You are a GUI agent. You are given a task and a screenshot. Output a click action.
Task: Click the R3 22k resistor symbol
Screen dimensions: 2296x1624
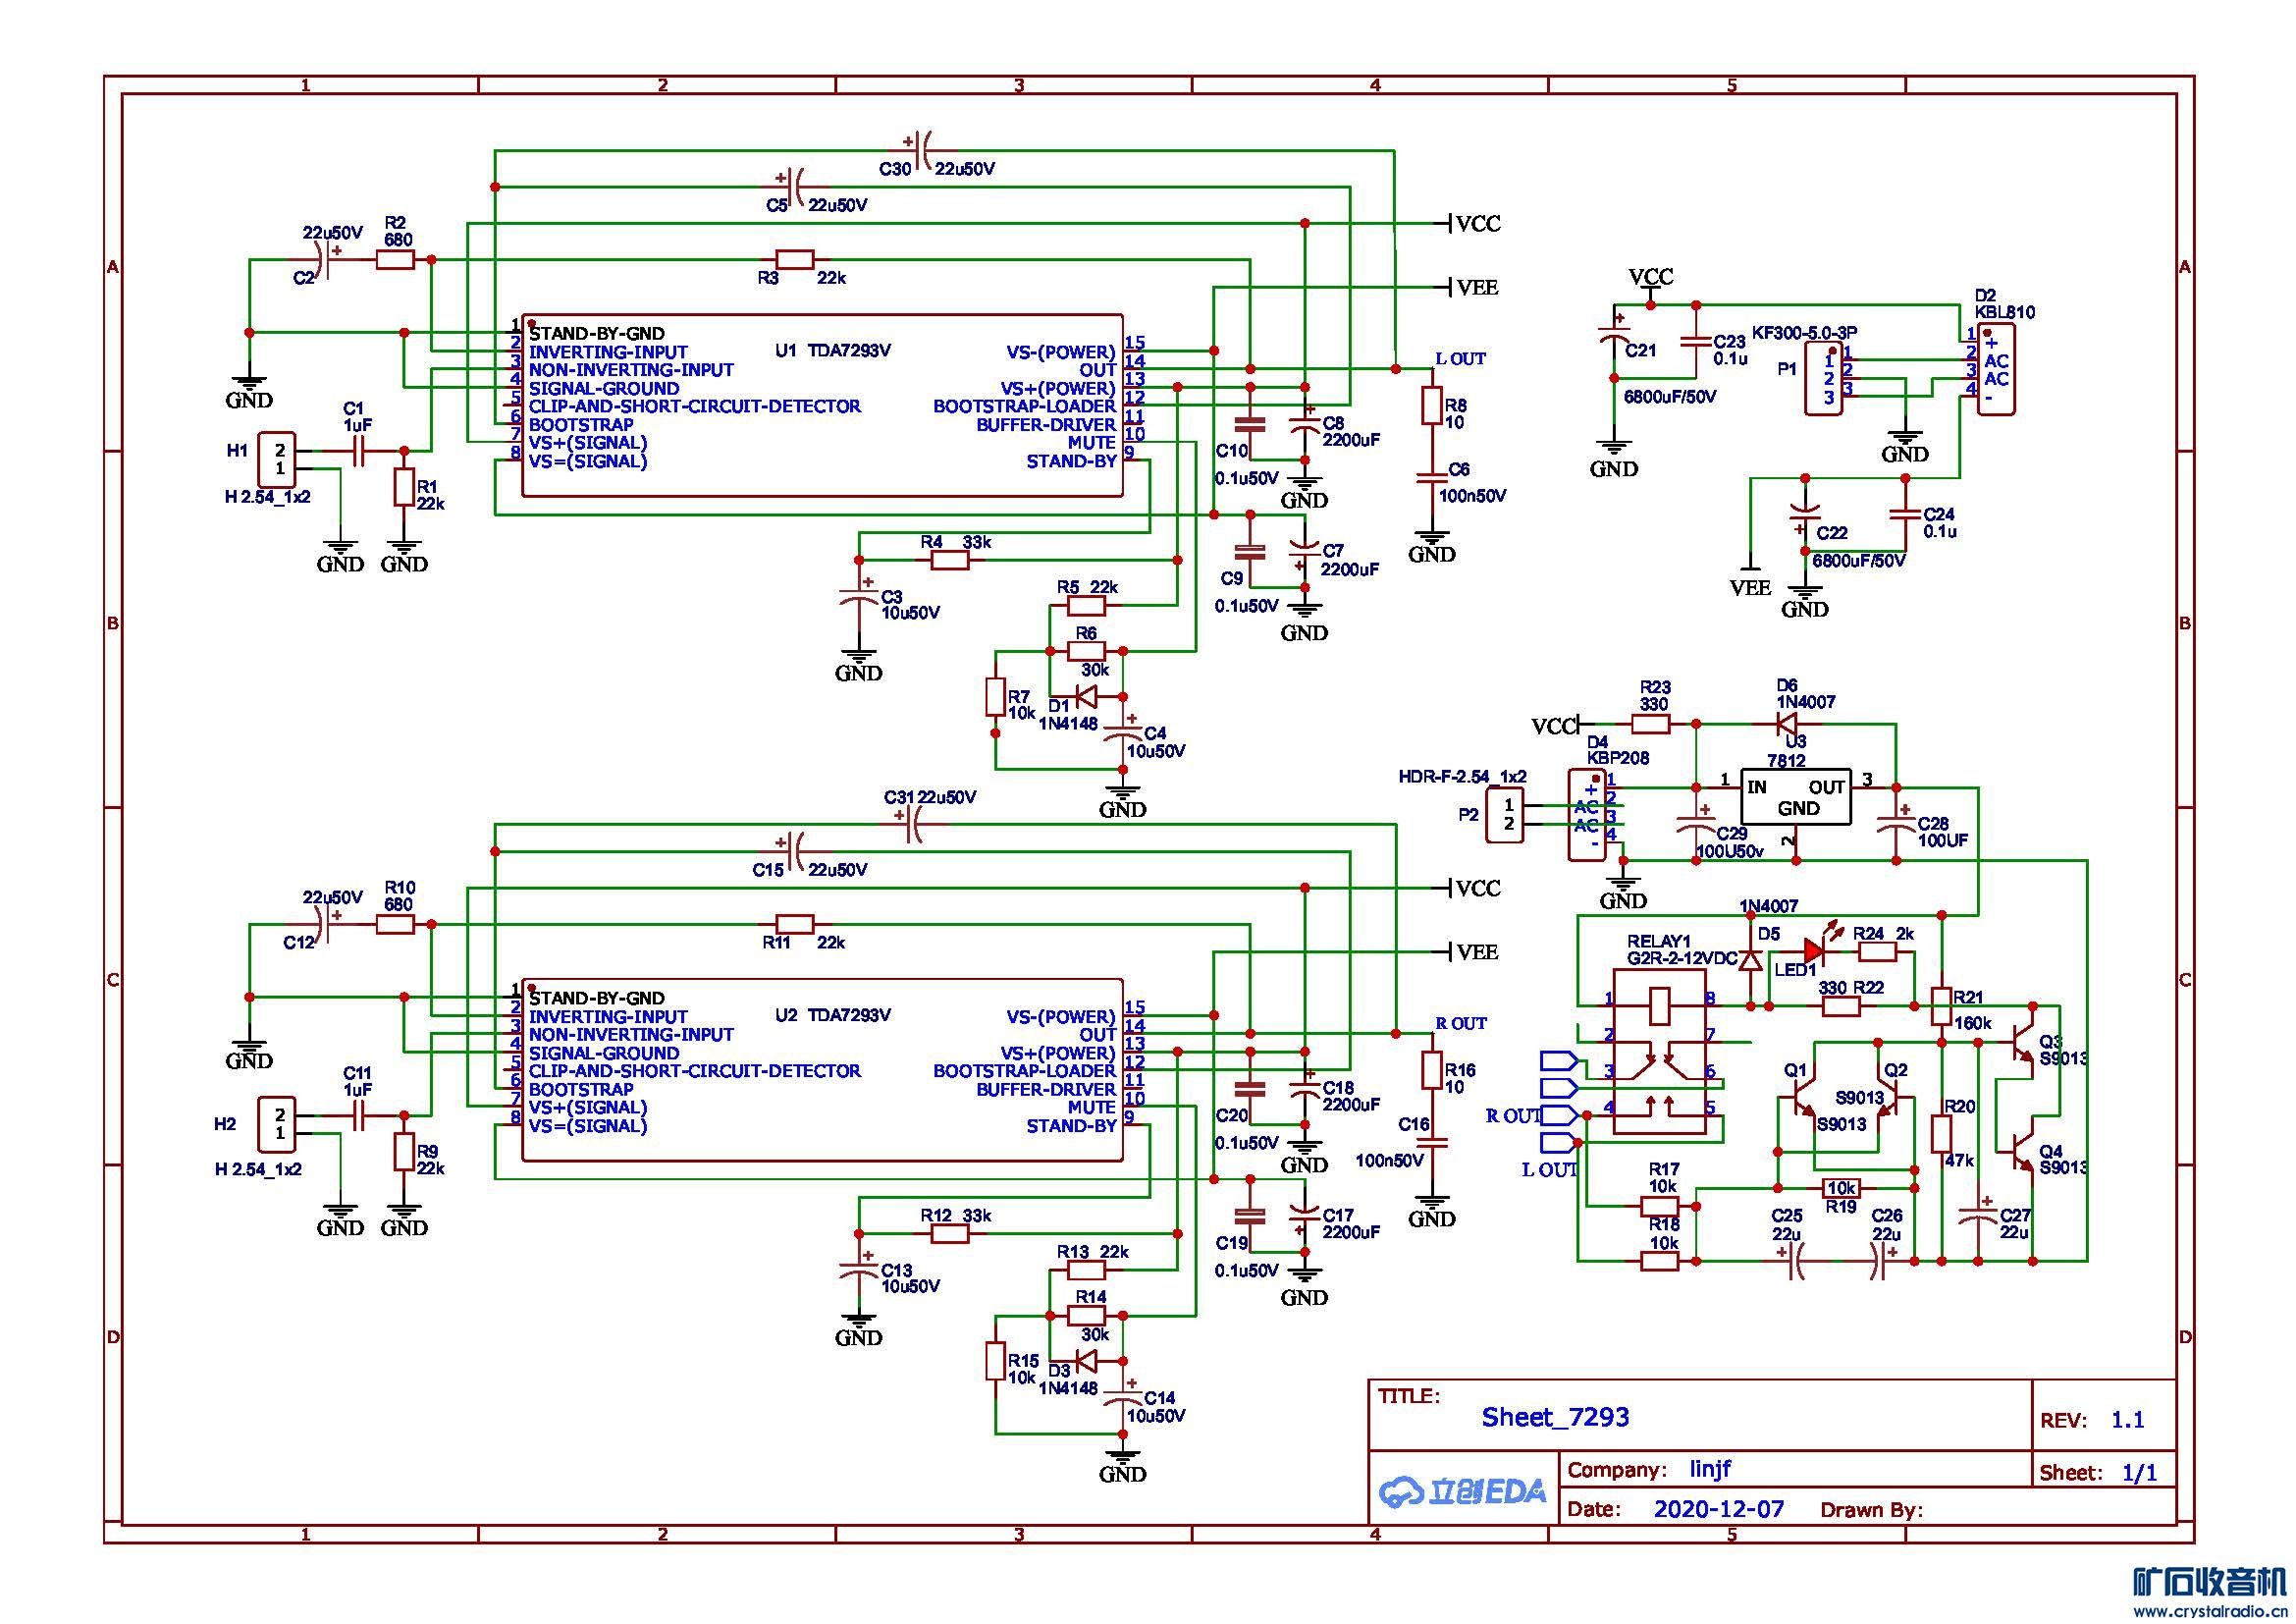click(795, 260)
